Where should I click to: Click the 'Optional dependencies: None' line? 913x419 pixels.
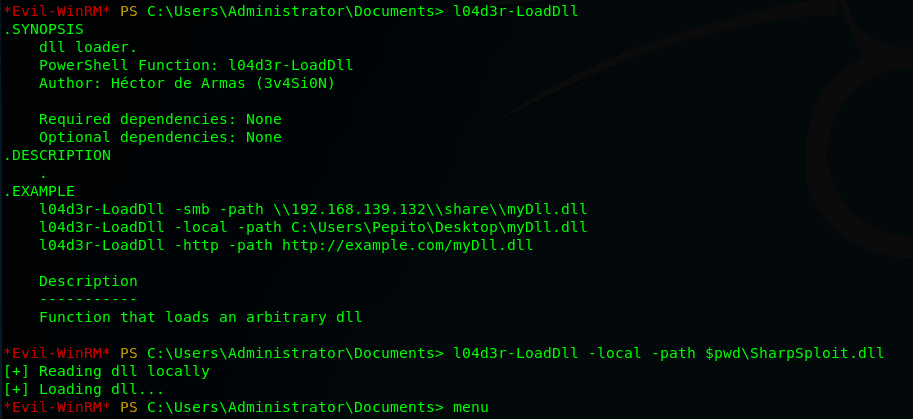click(160, 137)
